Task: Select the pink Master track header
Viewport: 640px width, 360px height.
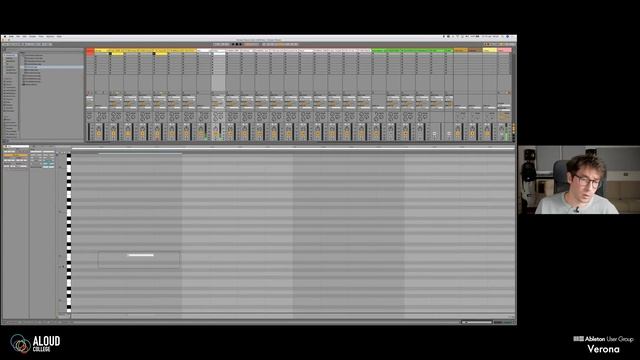Action: [504, 50]
